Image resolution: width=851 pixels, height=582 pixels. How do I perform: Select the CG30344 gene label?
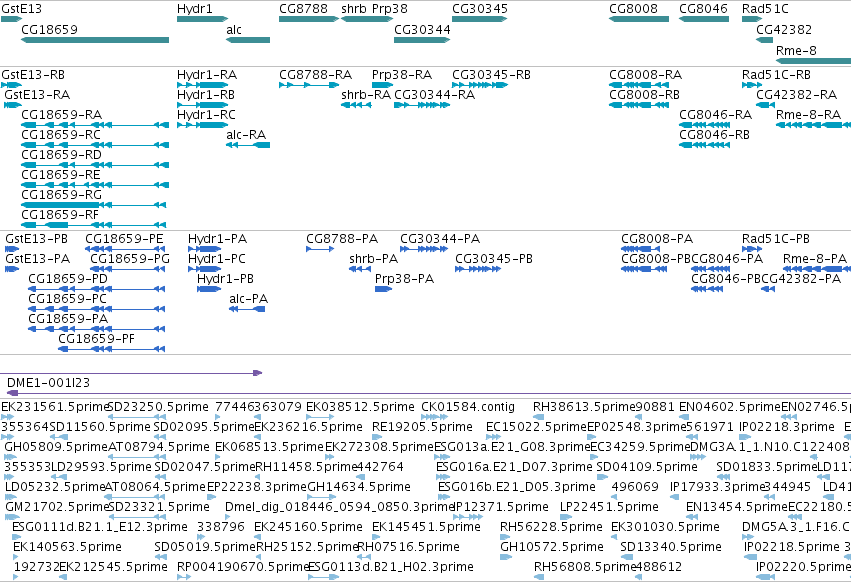422,29
